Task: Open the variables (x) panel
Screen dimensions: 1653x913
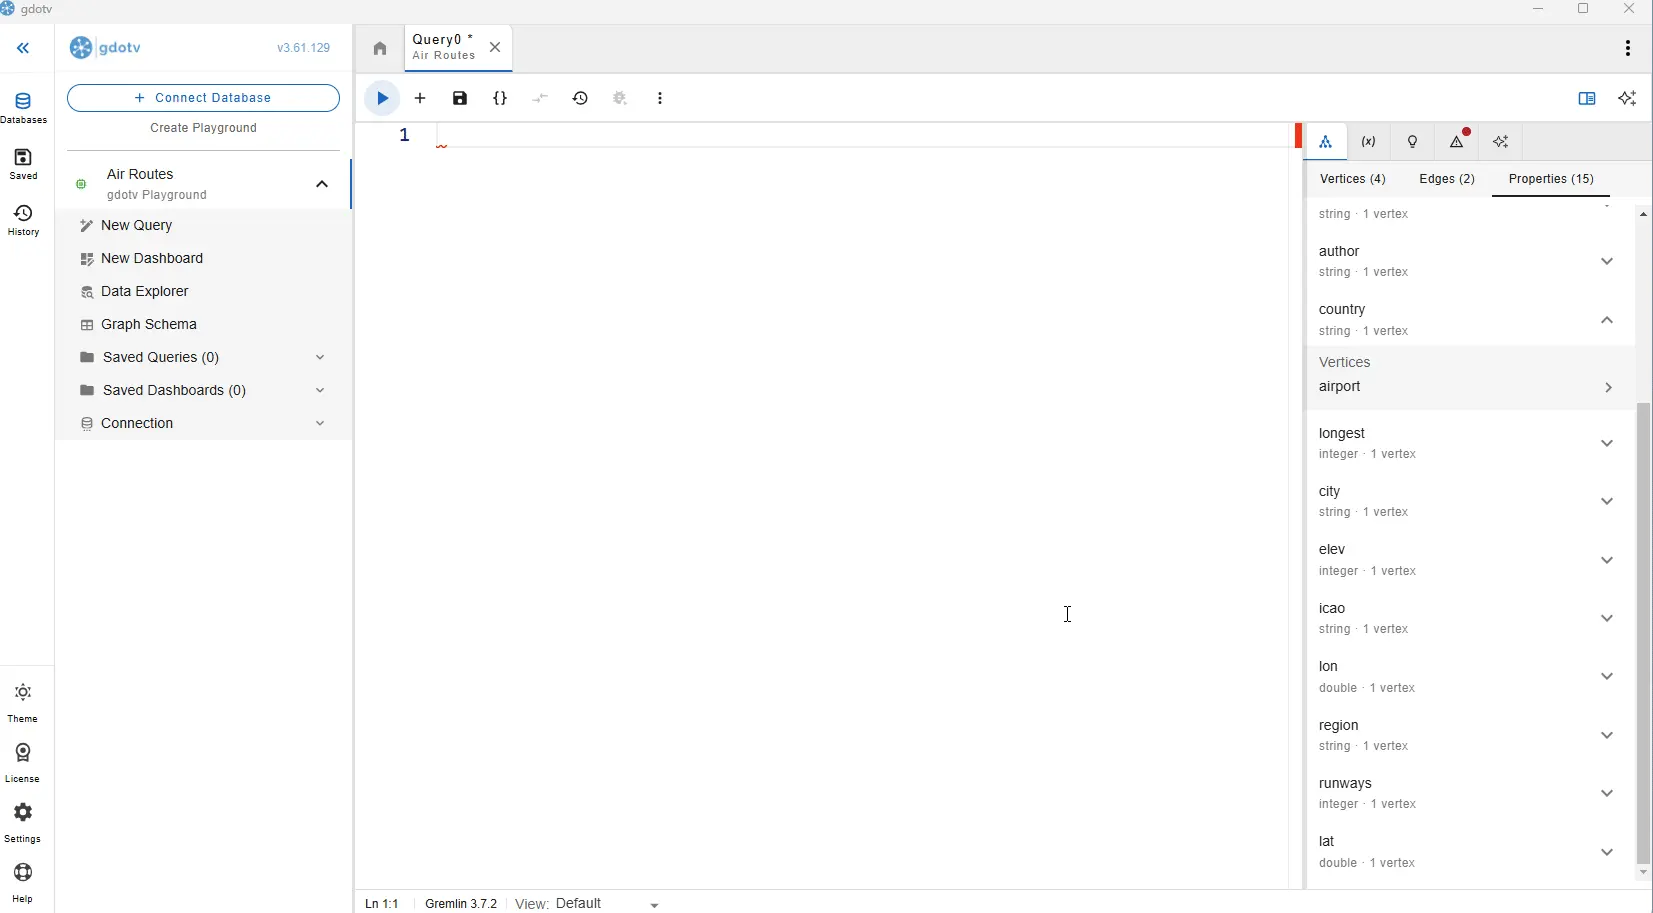Action: pos(1369,142)
